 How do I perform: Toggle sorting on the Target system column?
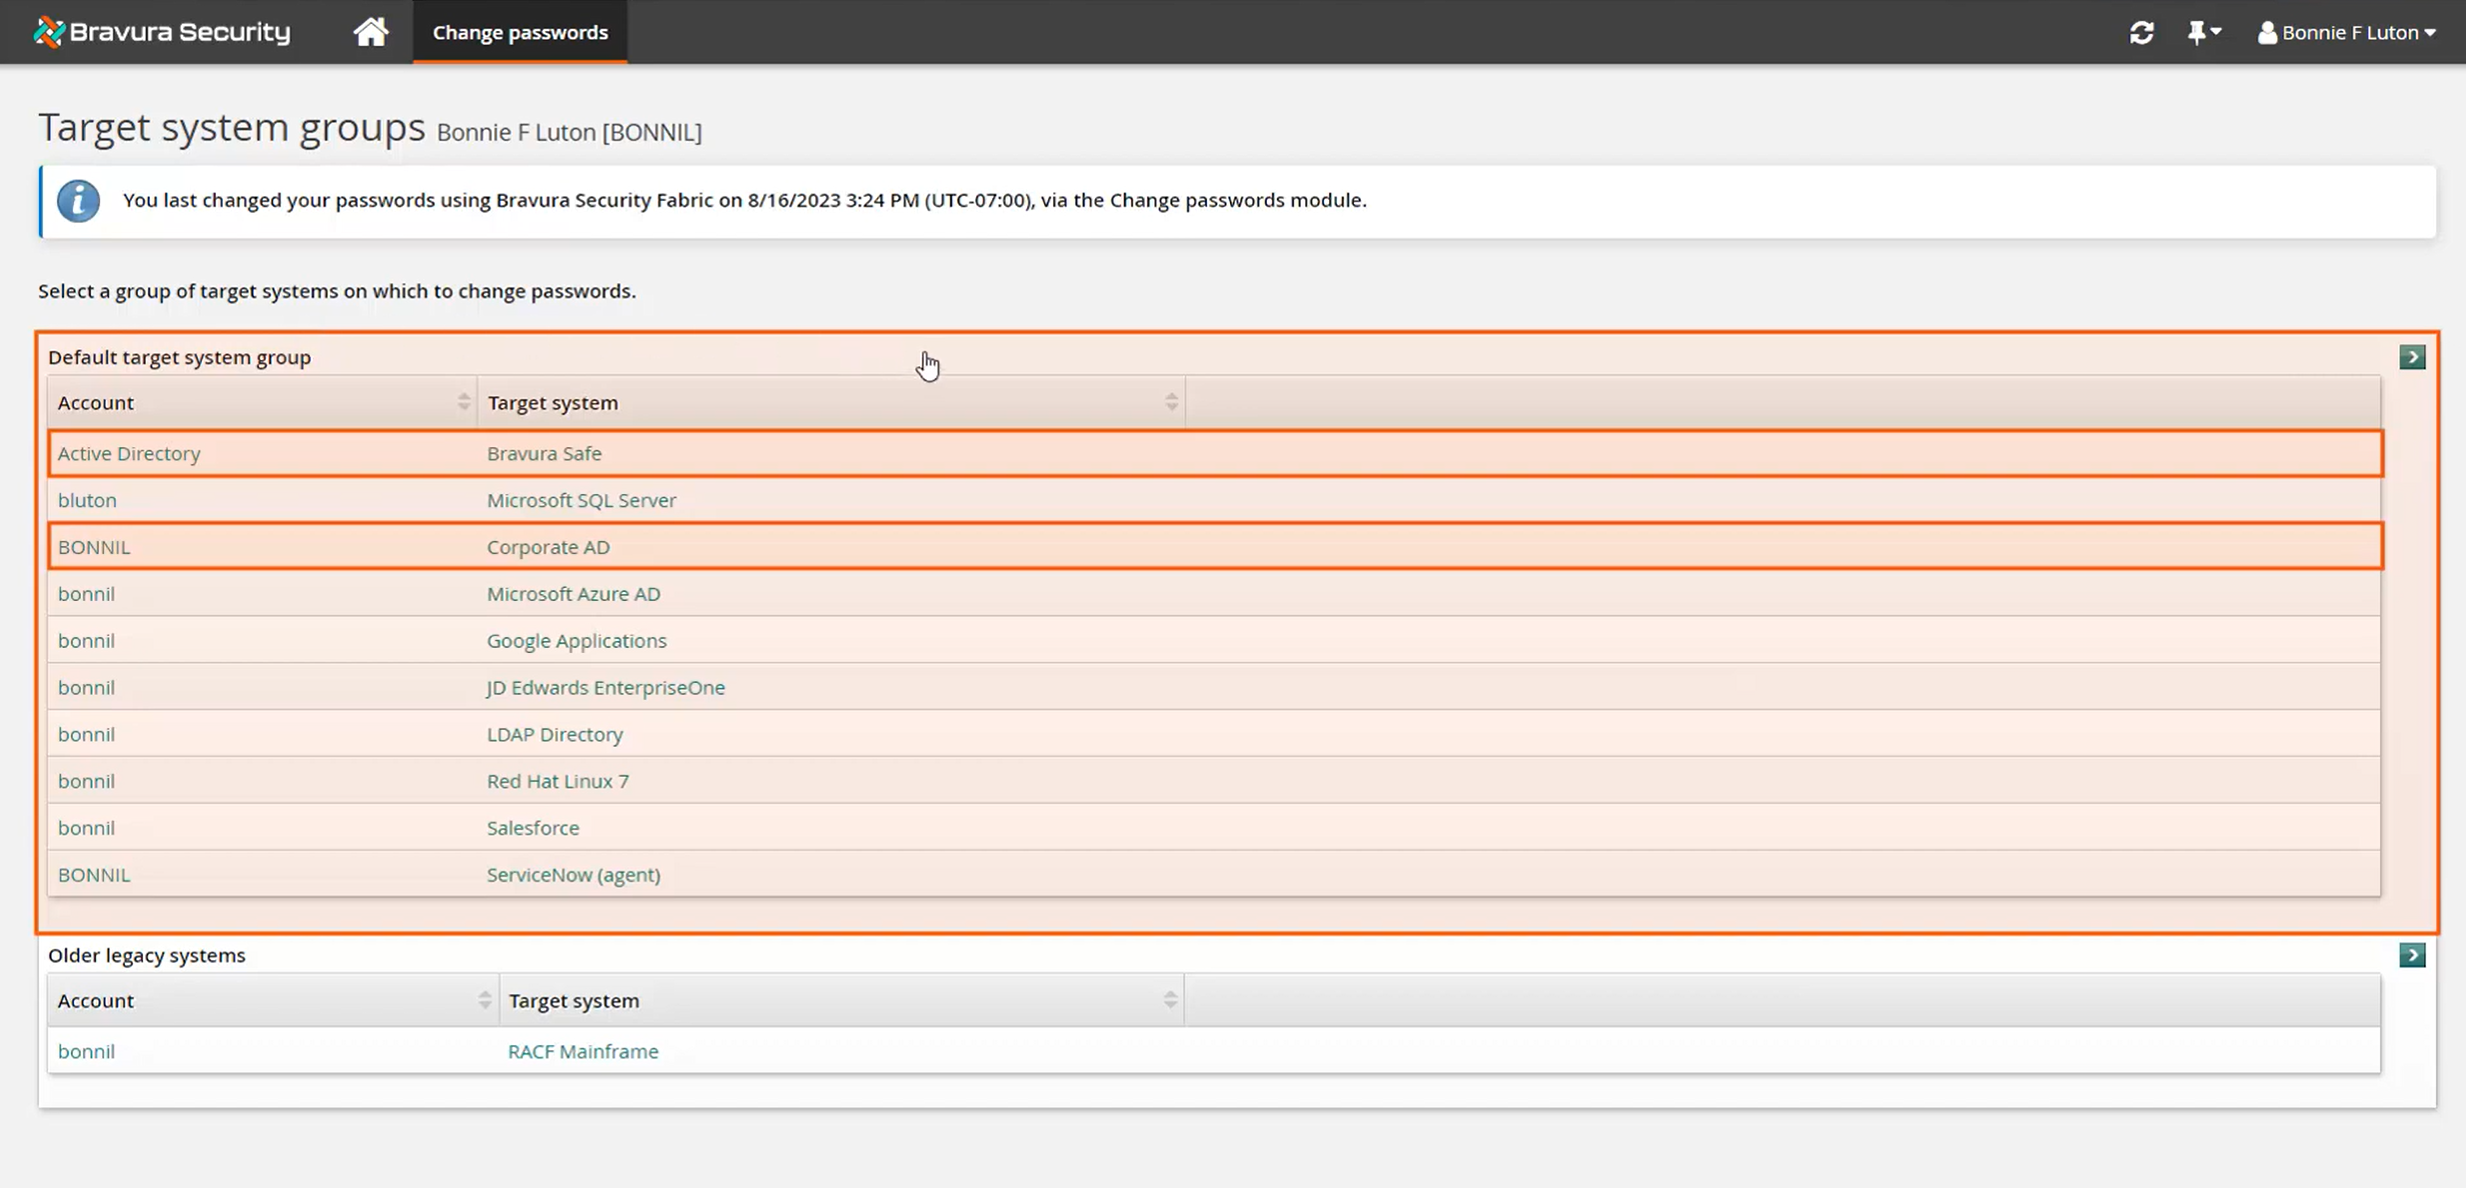click(1171, 401)
